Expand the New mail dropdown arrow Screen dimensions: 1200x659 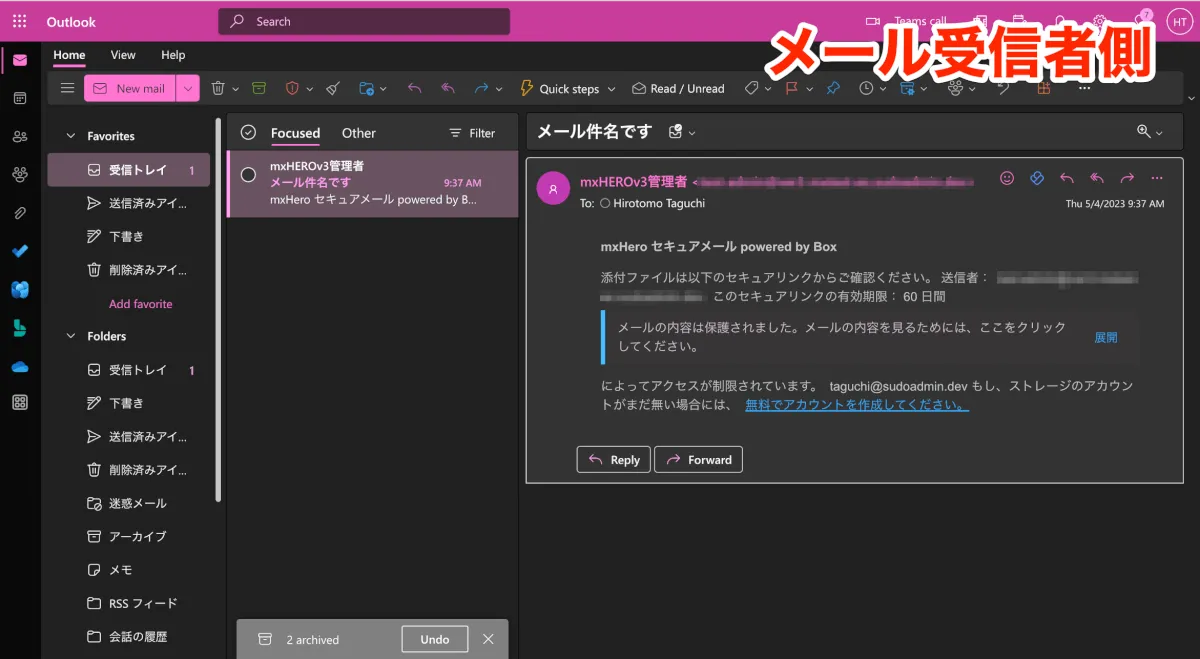[188, 88]
